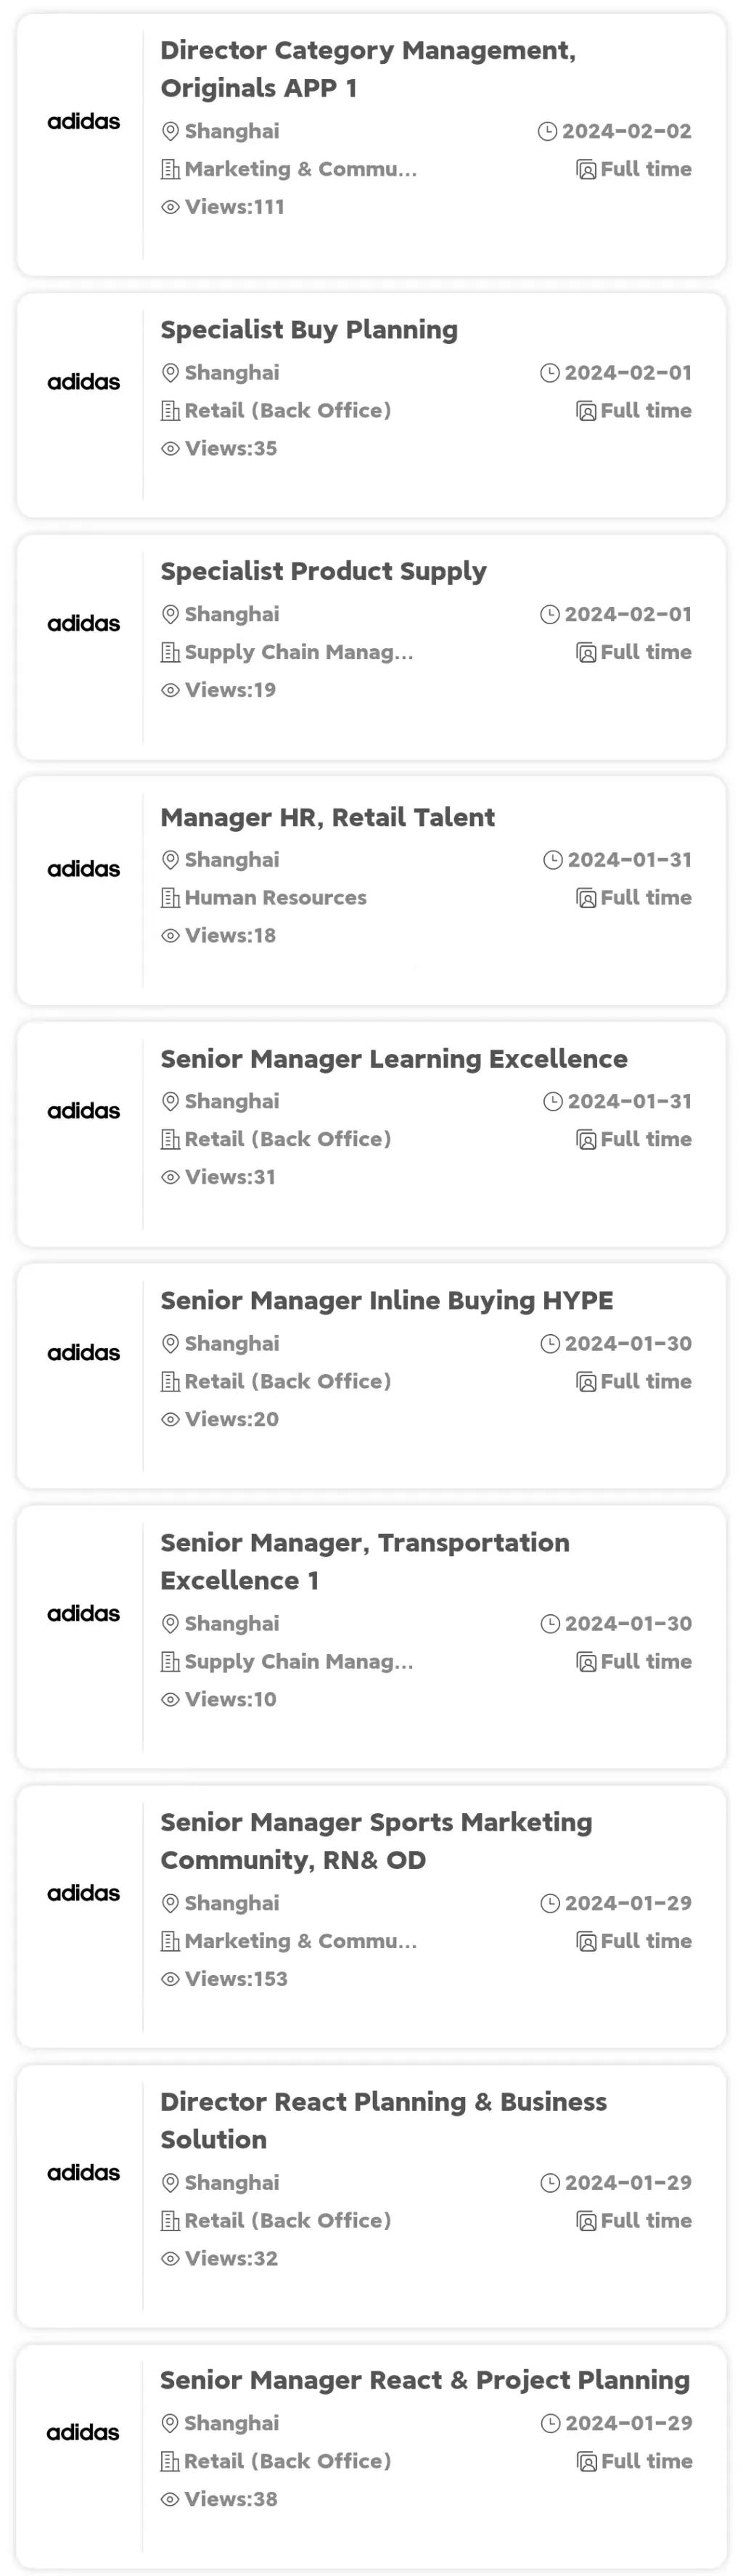Click adidas logo on Senior Manager Learning Excellence card
Viewport: 743px width, 2576px height.
click(83, 1111)
